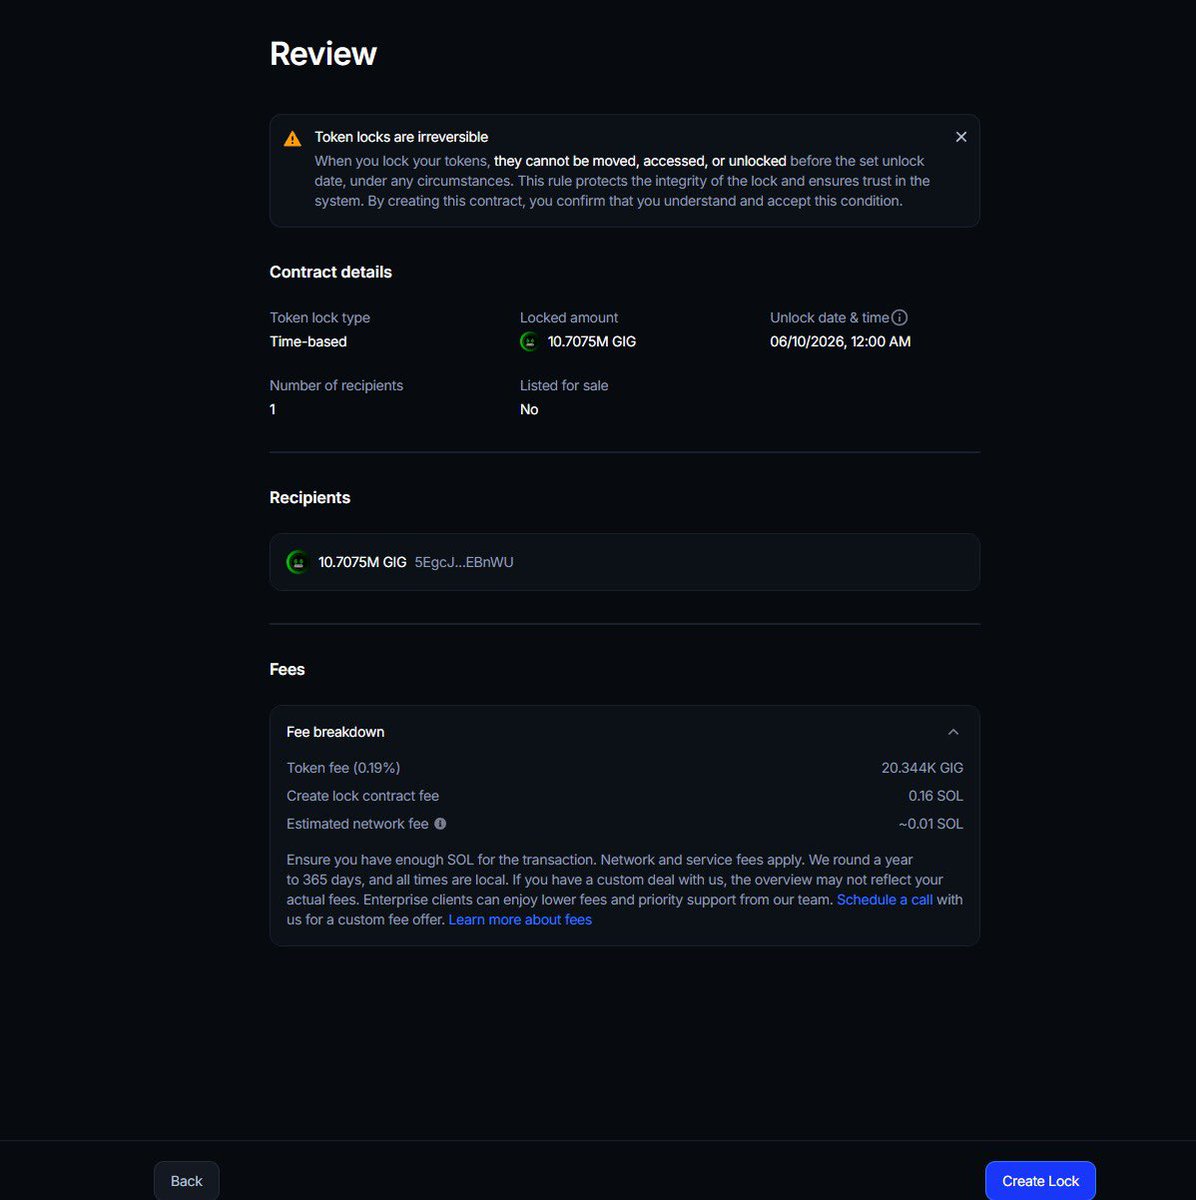The image size is (1196, 1200).
Task: Click the Listed for sale value No
Action: coord(529,410)
